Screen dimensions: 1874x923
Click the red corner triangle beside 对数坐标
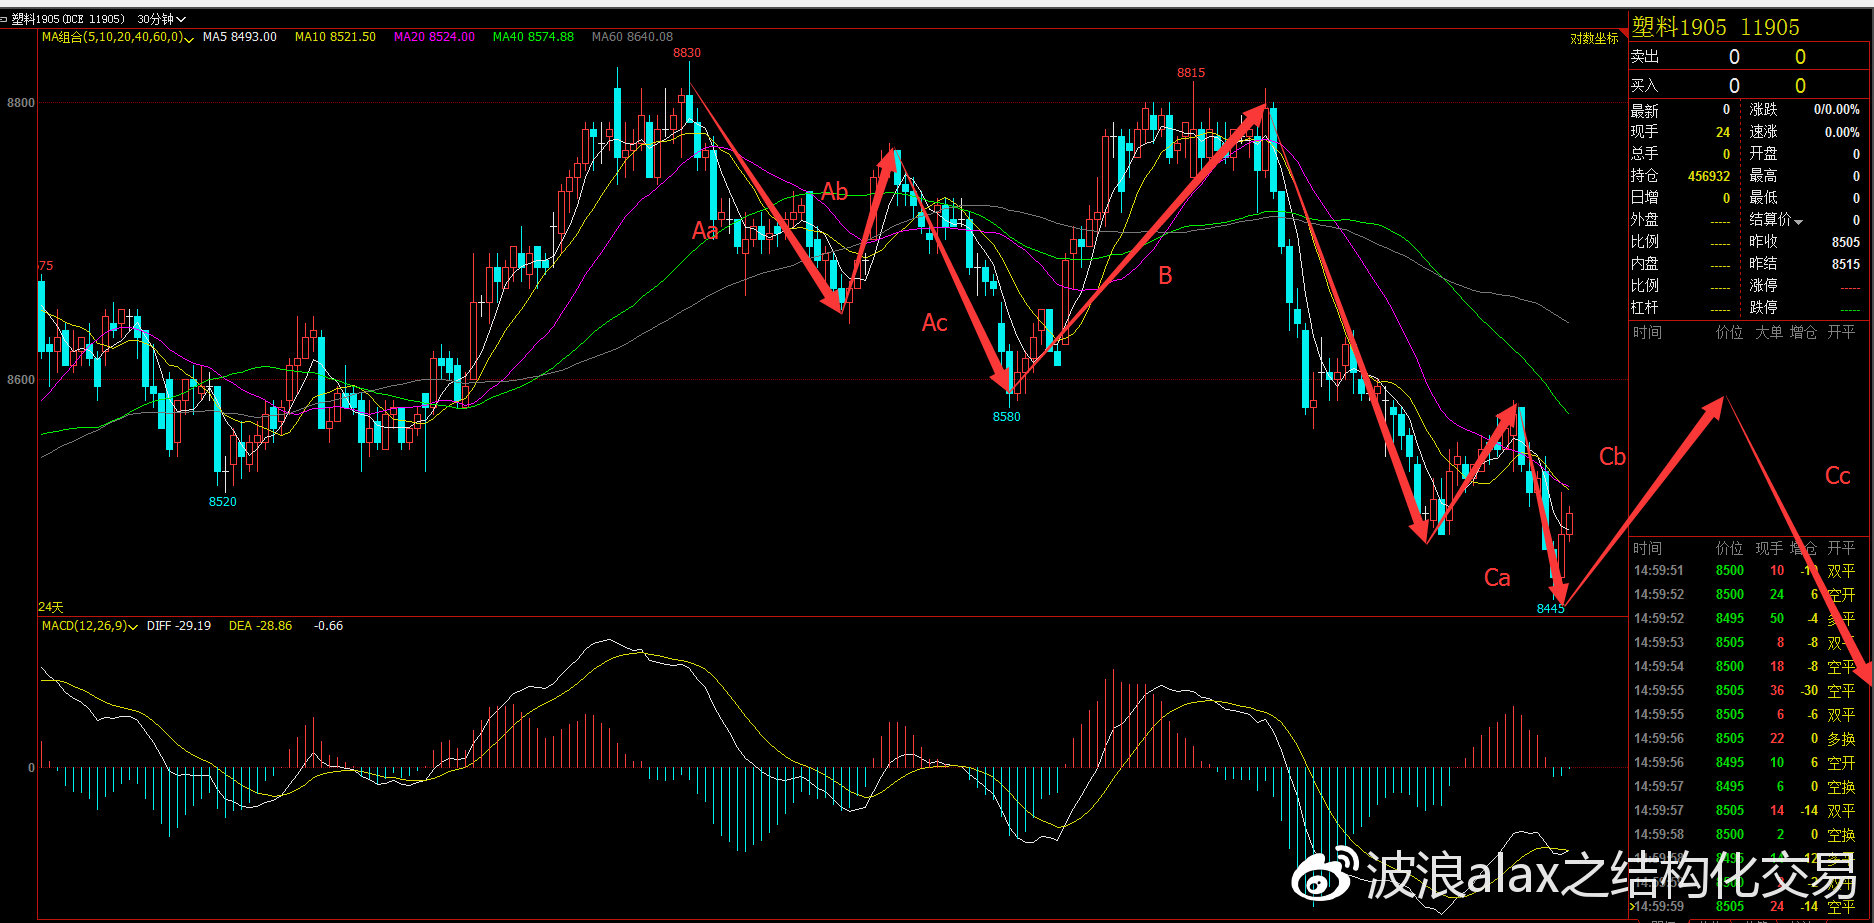1622,32
